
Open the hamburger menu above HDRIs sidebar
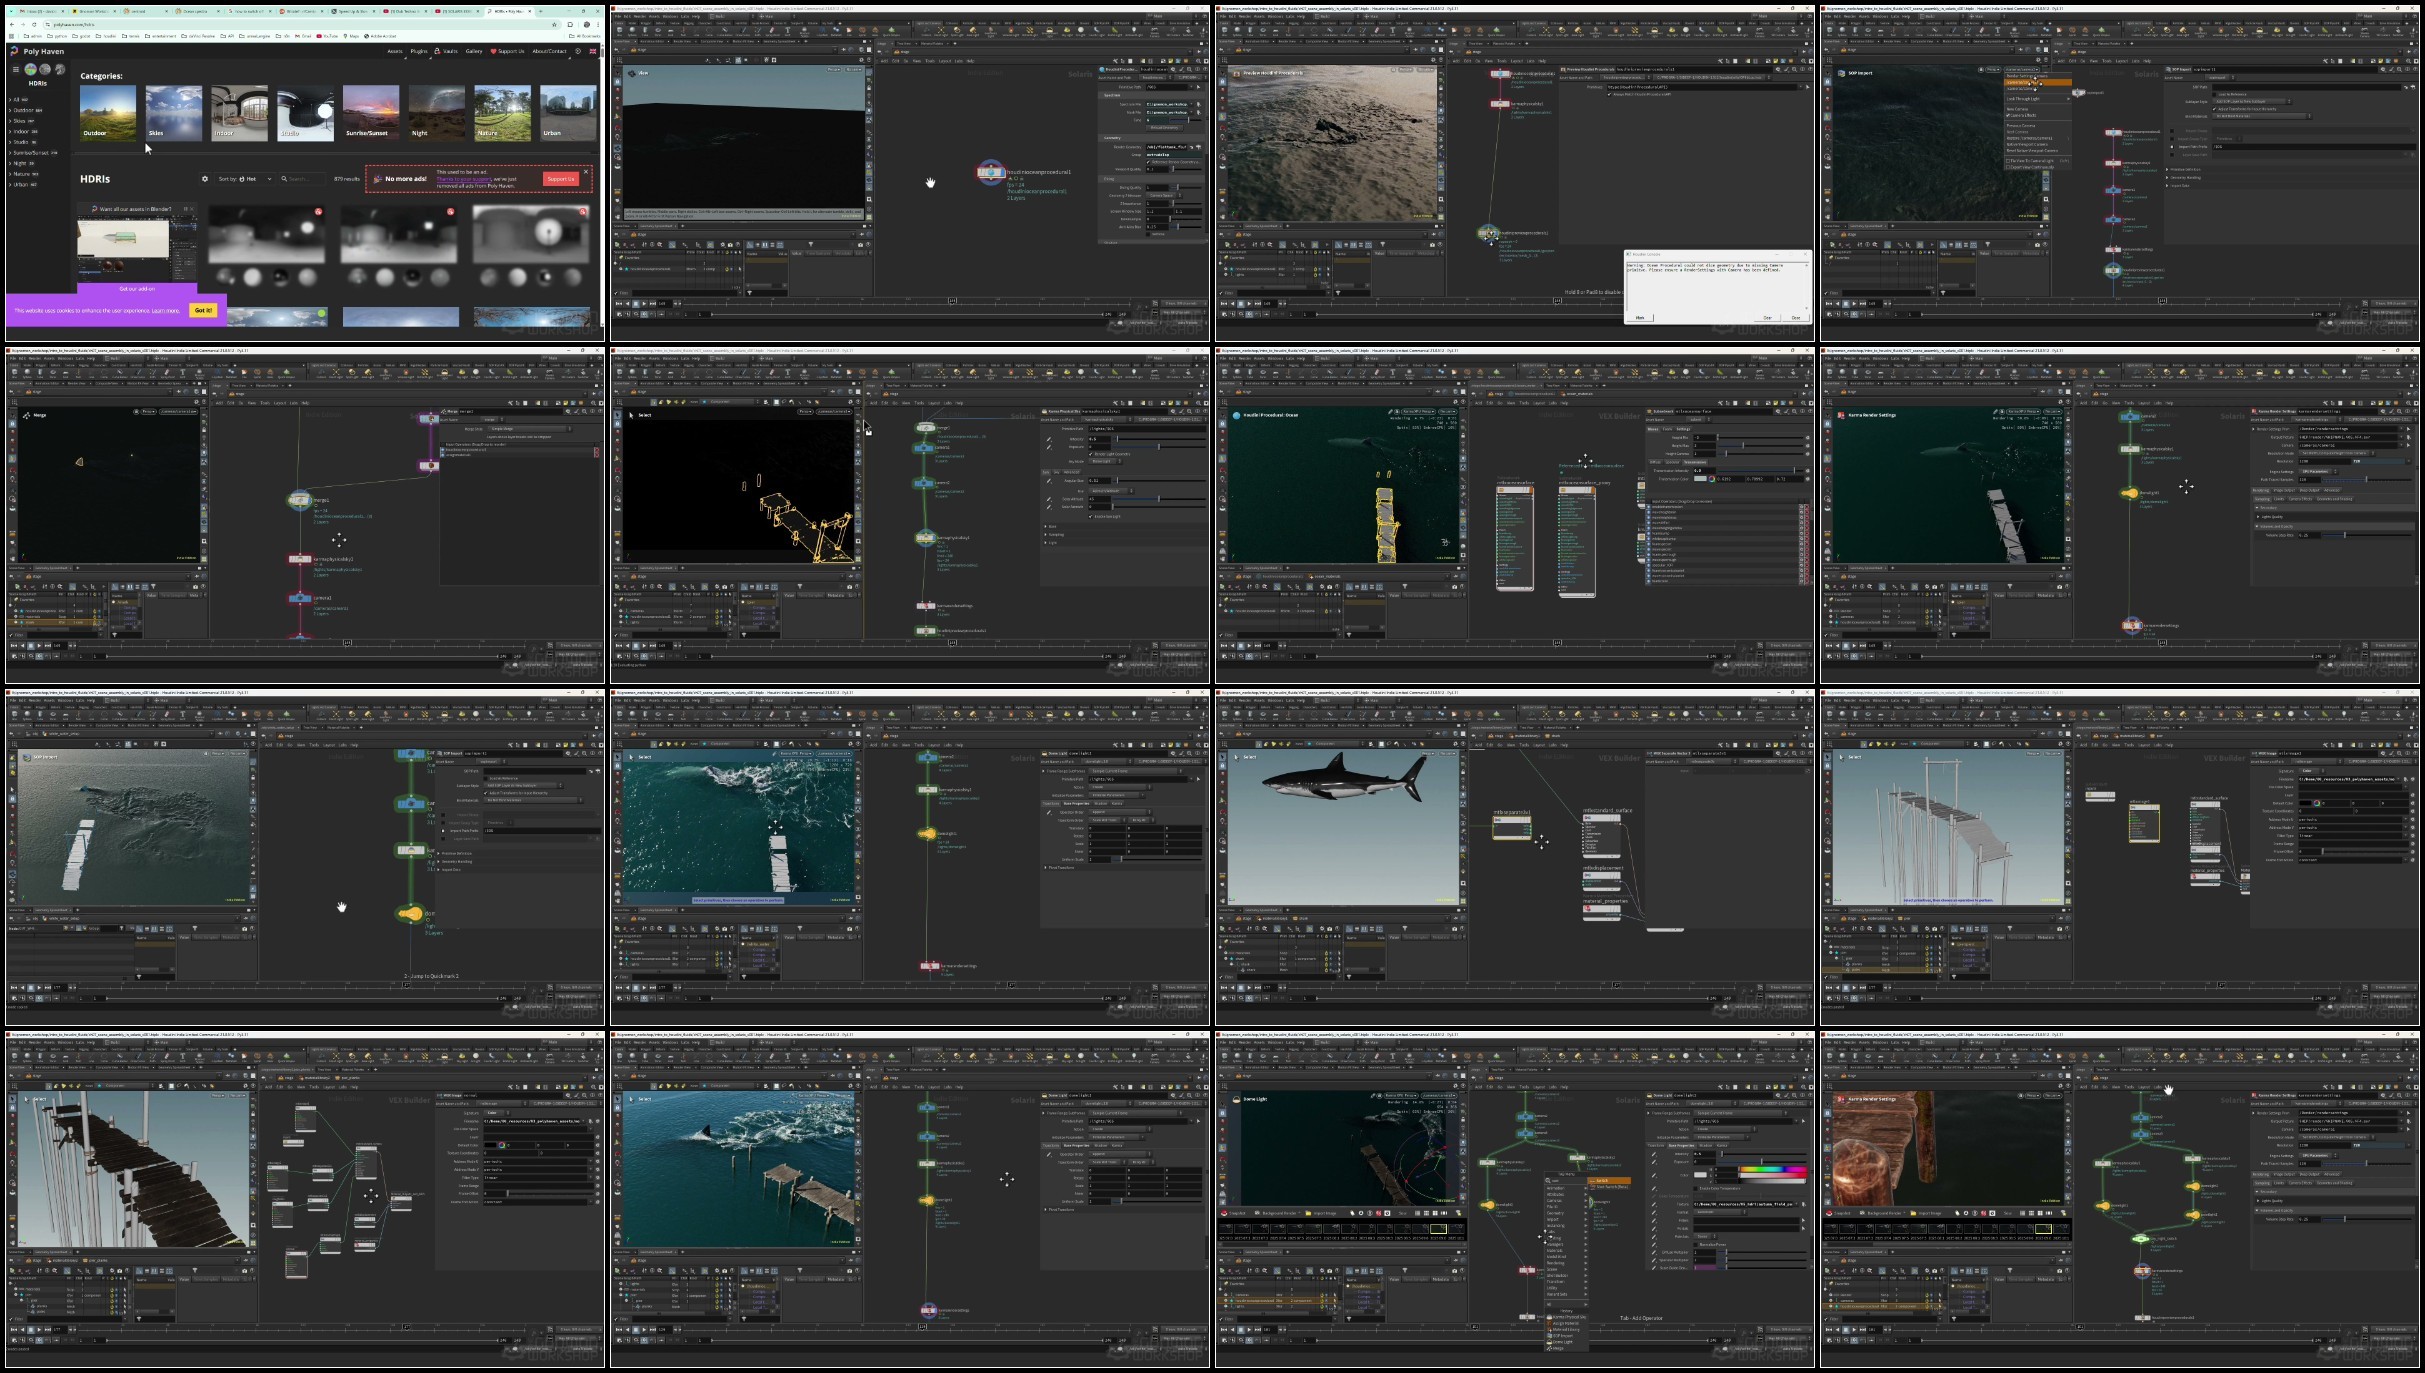point(16,69)
